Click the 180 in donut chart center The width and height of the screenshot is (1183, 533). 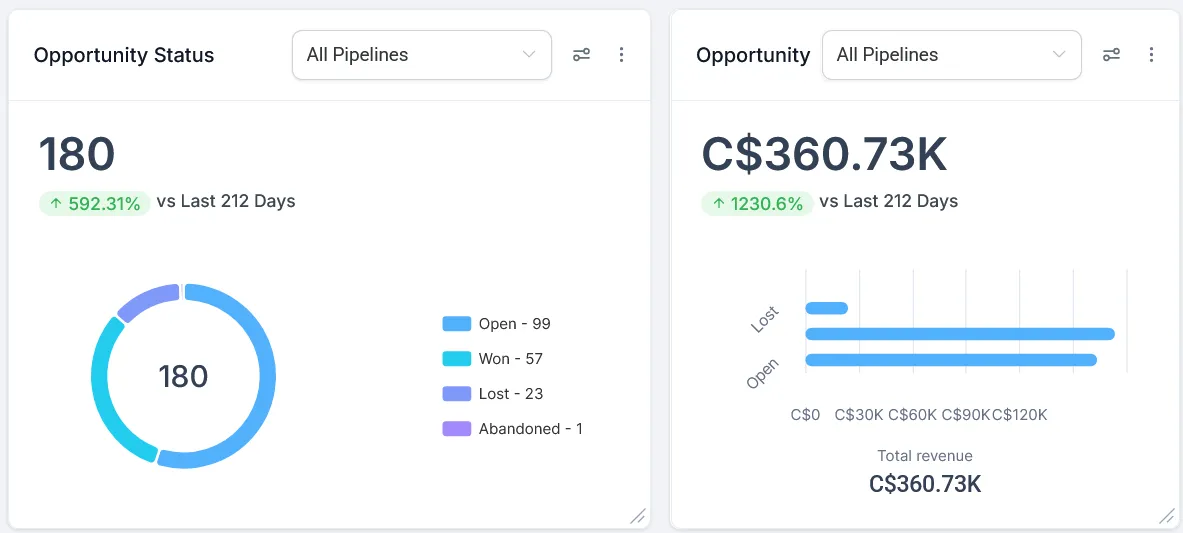pos(183,377)
